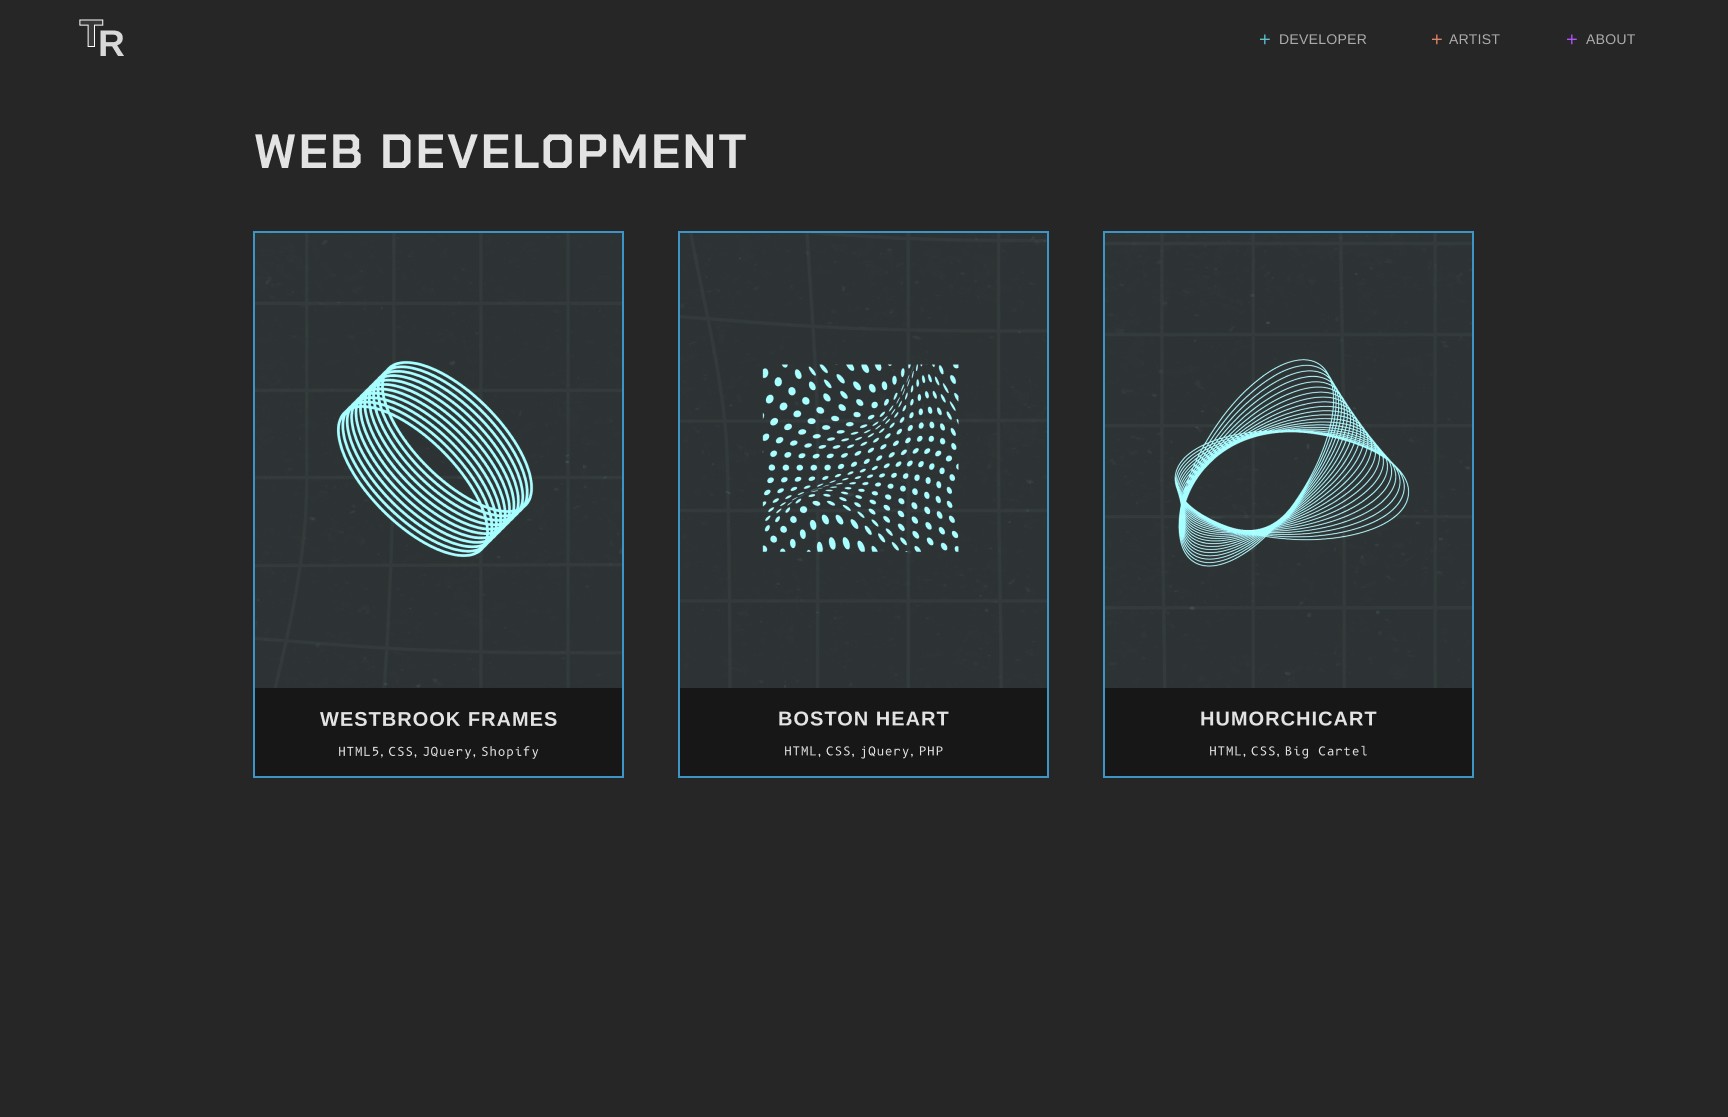The height and width of the screenshot is (1117, 1728).
Task: Open the About page link
Action: (x=1610, y=39)
